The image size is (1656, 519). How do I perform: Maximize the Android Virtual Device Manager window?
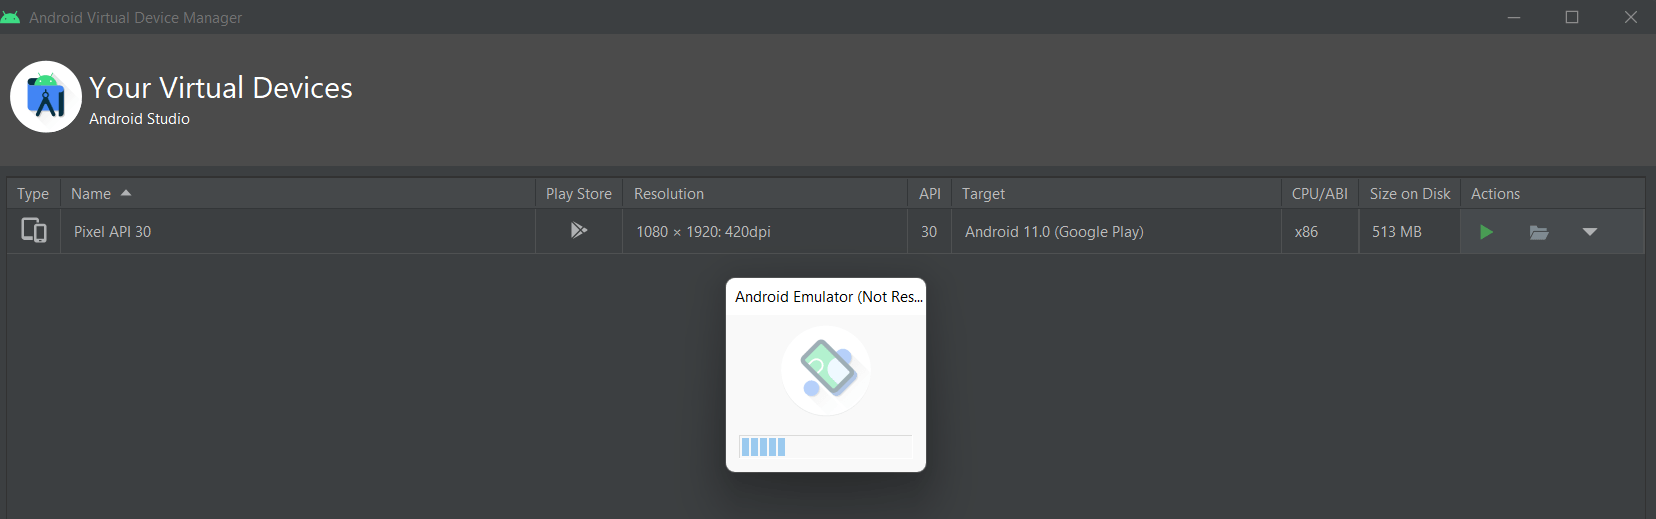[x=1572, y=17]
